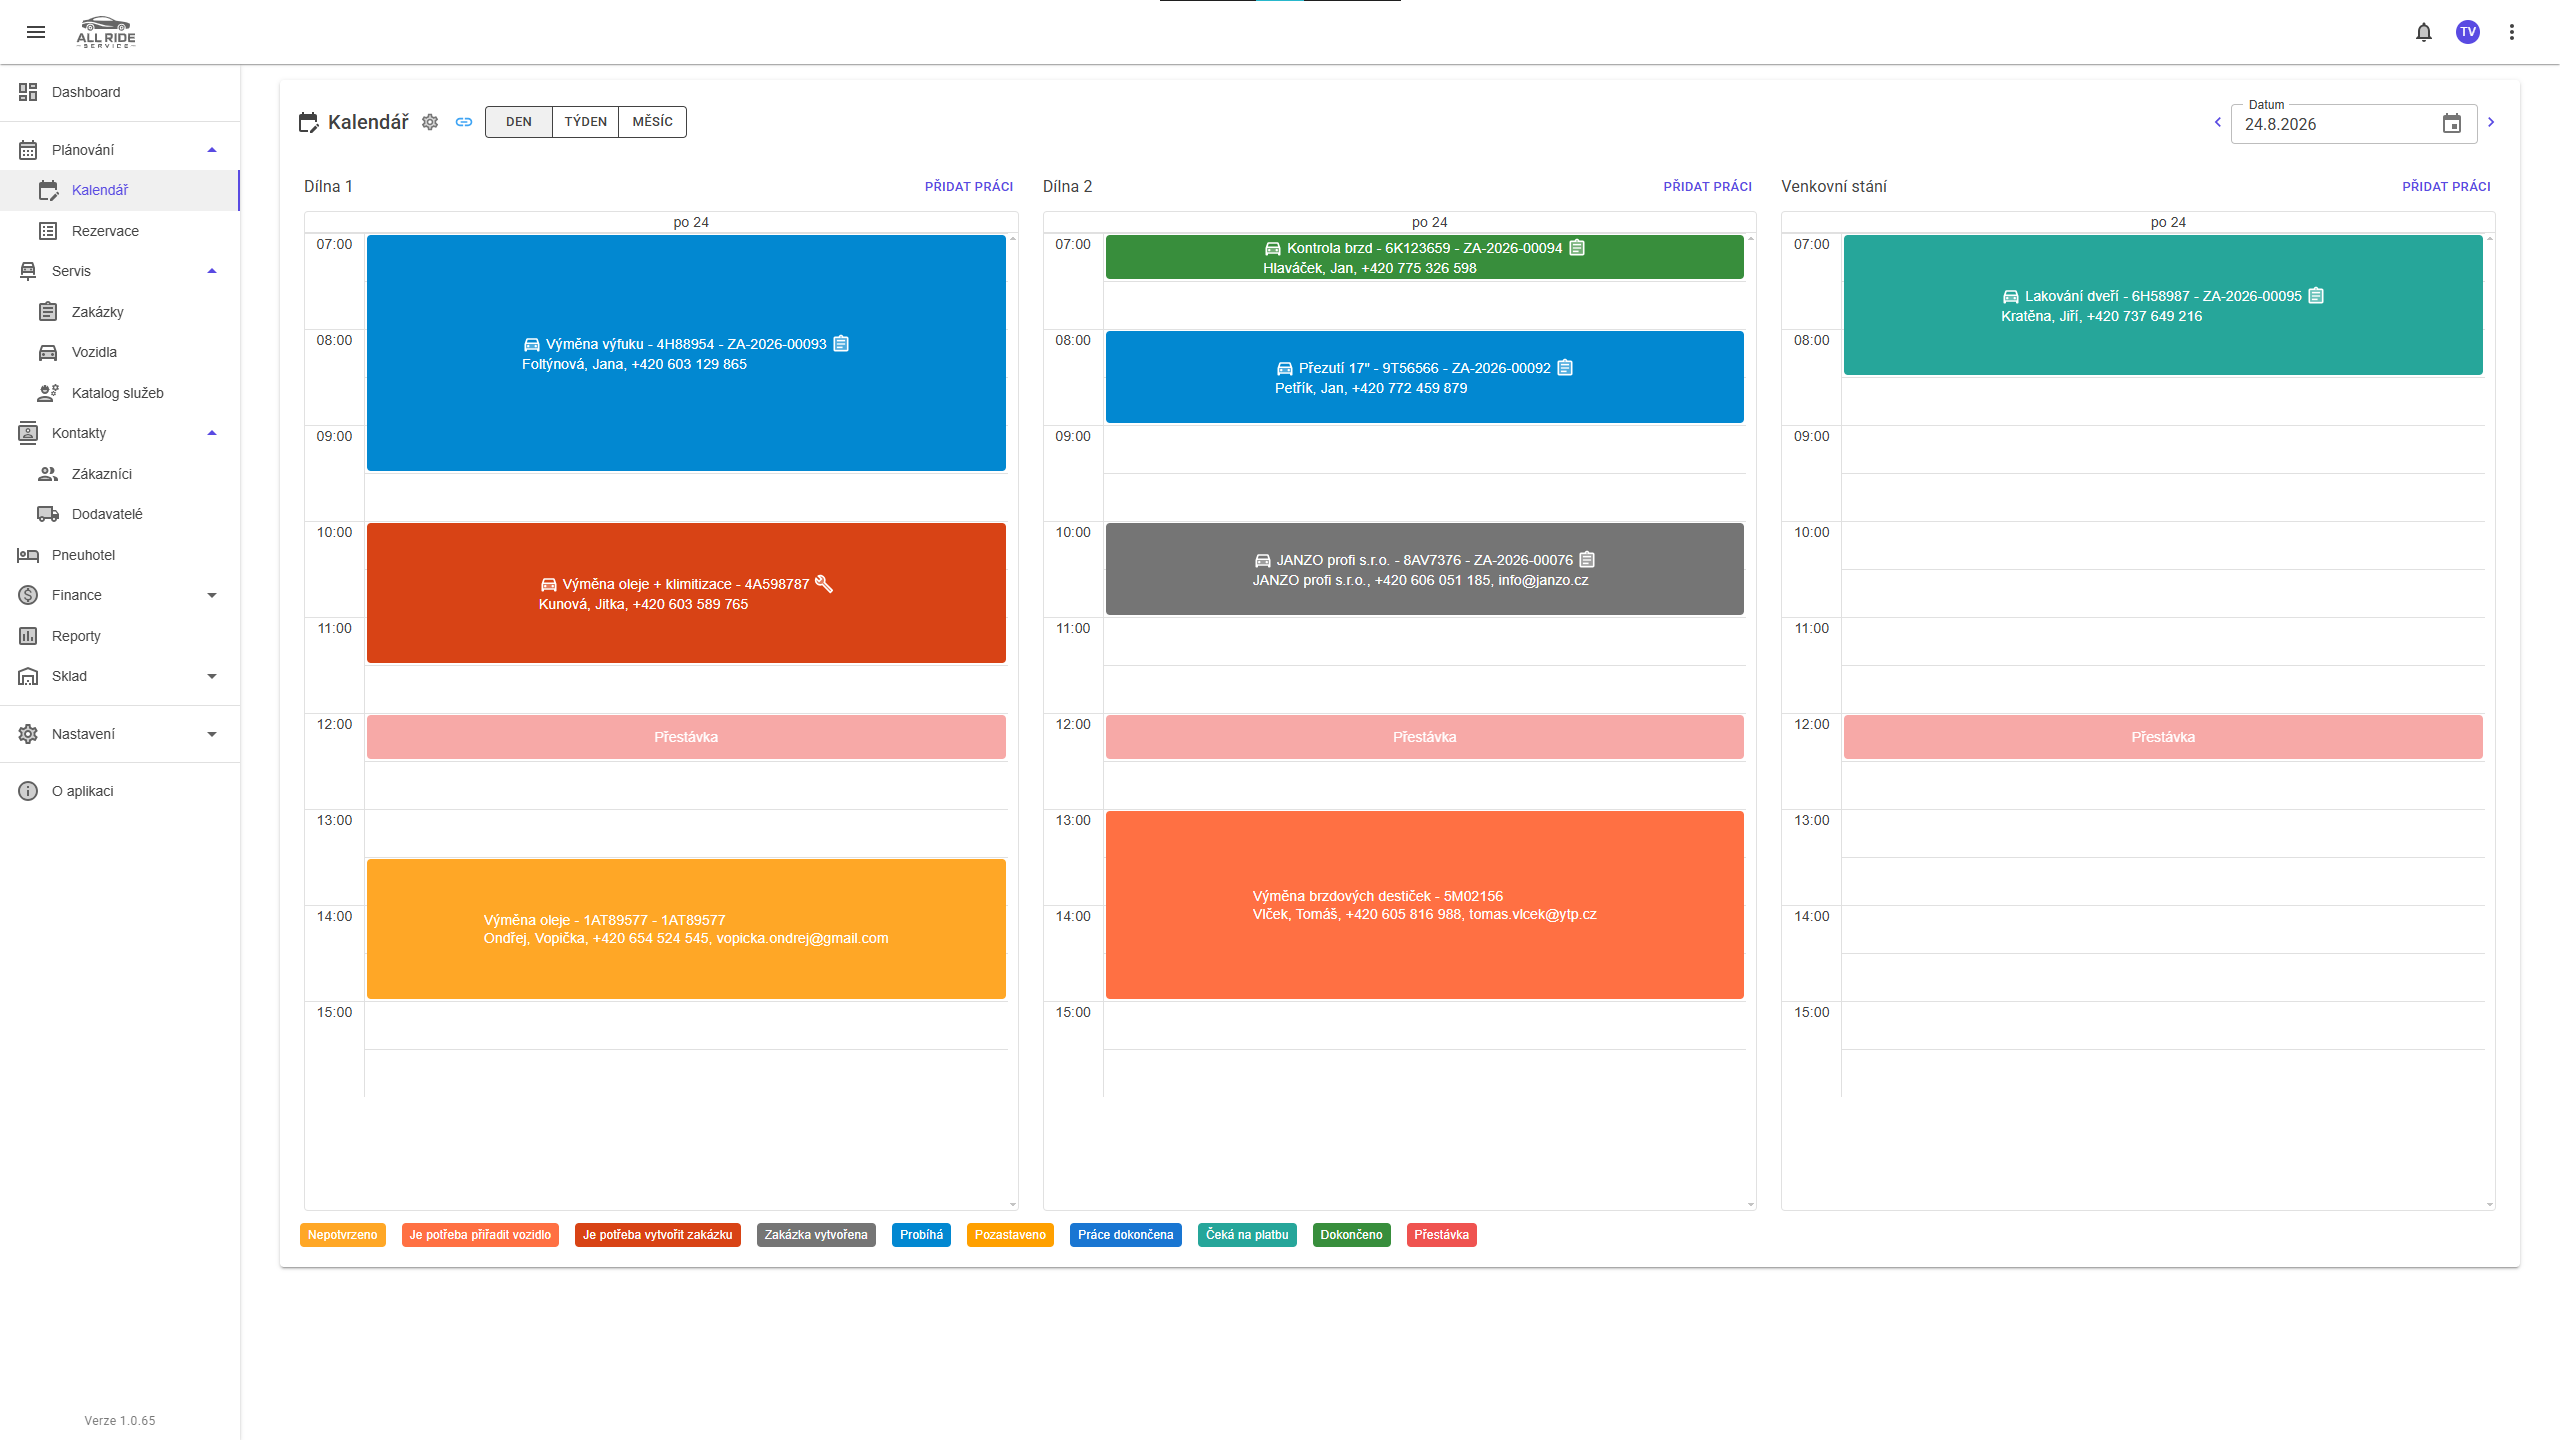2560x1440 pixels.
Task: Click wrench icon on Výměna oleje + klimitizace
Action: (x=824, y=584)
